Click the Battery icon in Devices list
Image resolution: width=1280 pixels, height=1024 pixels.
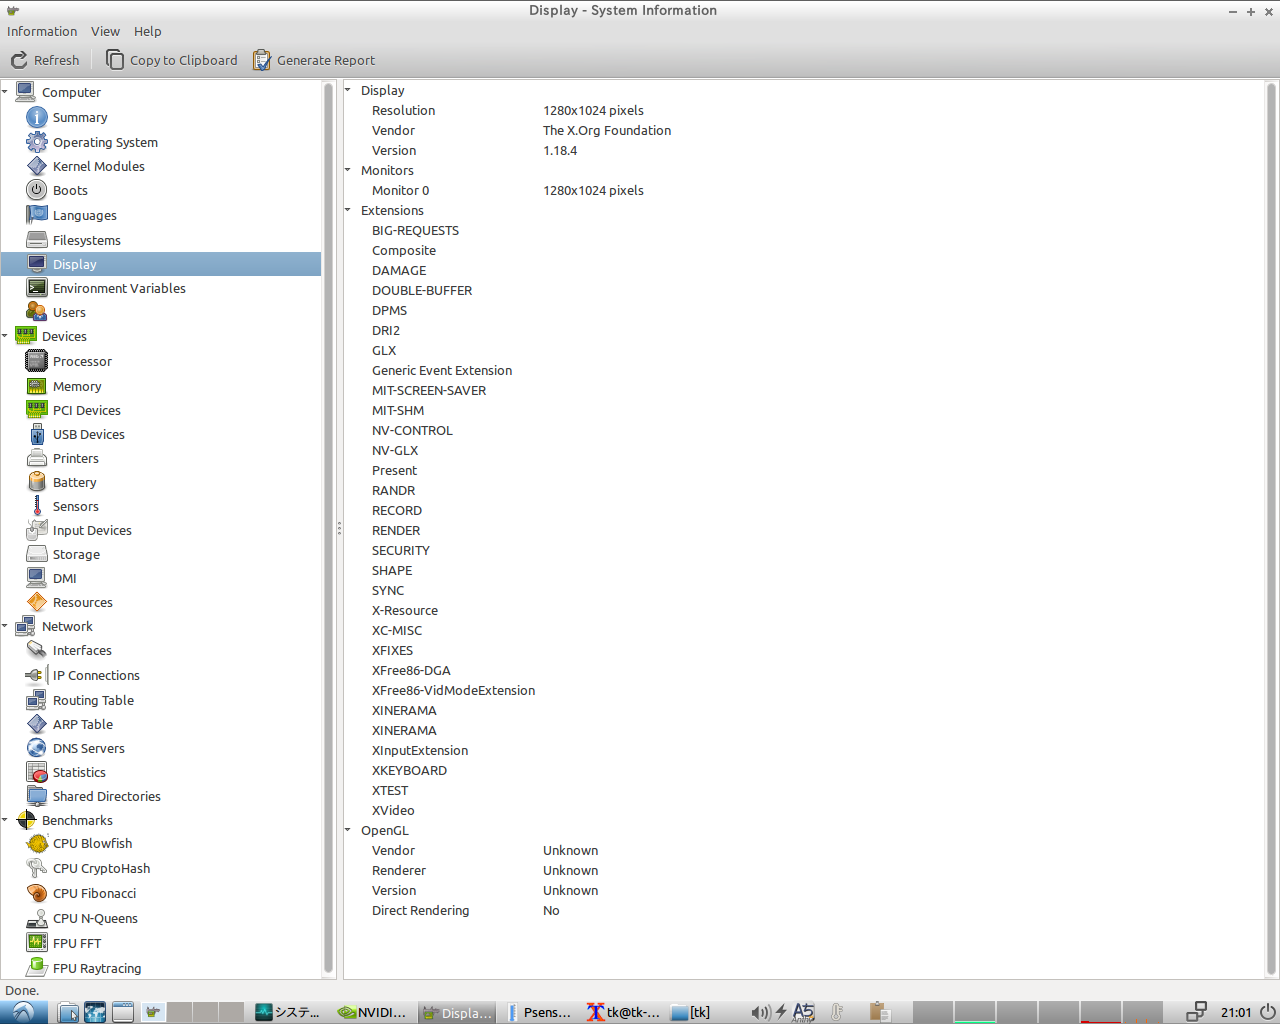coord(36,482)
